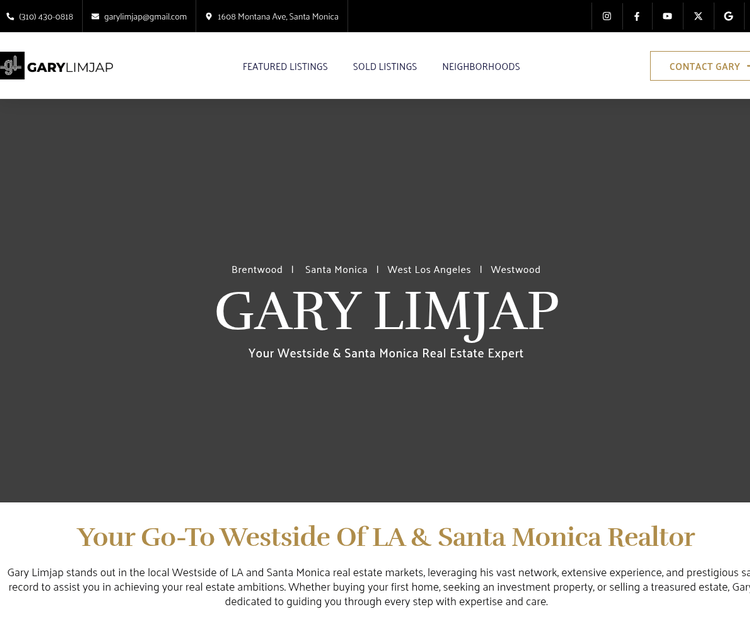
Task: Email garylimjap@gmail.com link
Action: tap(145, 17)
